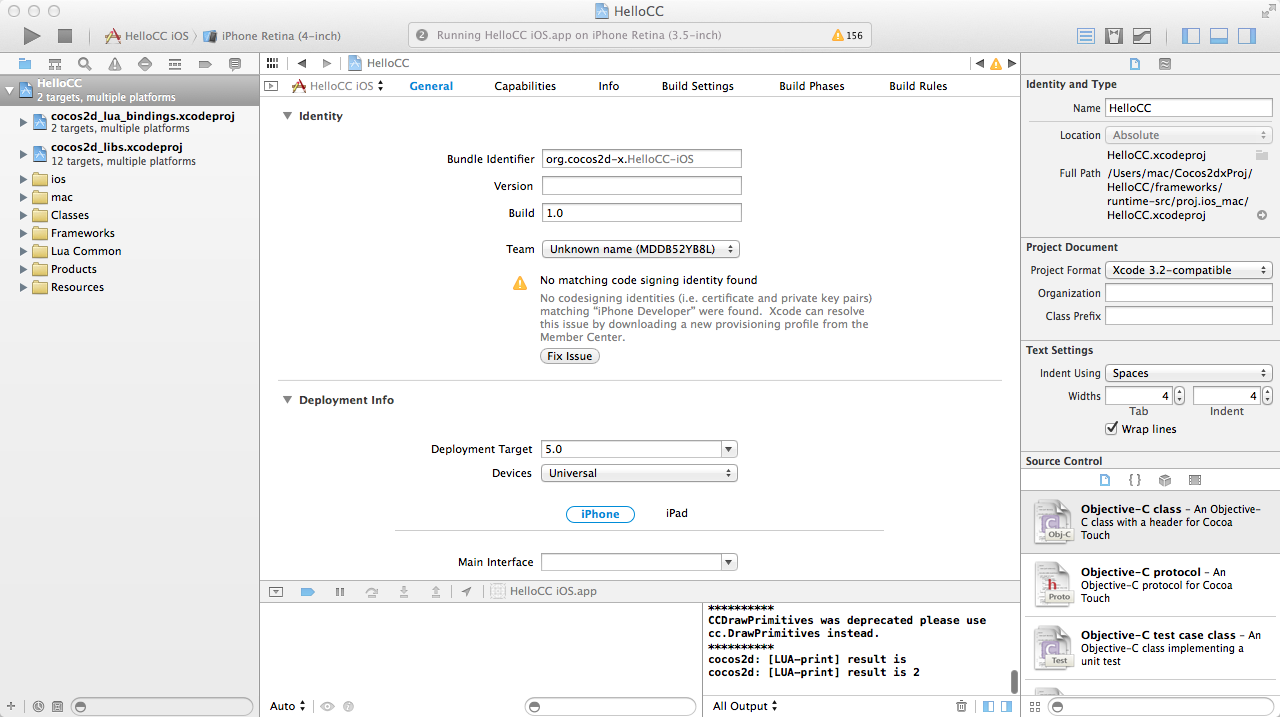Switch to the Build Rules tab
The width and height of the screenshot is (1280, 717).
click(918, 86)
